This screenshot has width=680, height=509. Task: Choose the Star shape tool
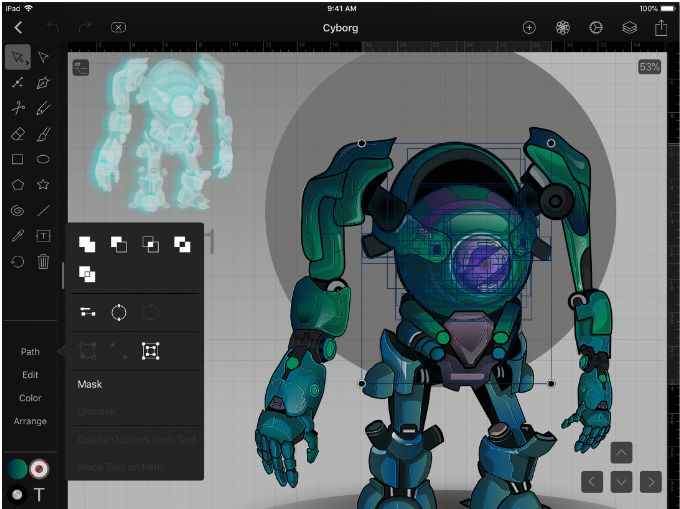click(44, 185)
